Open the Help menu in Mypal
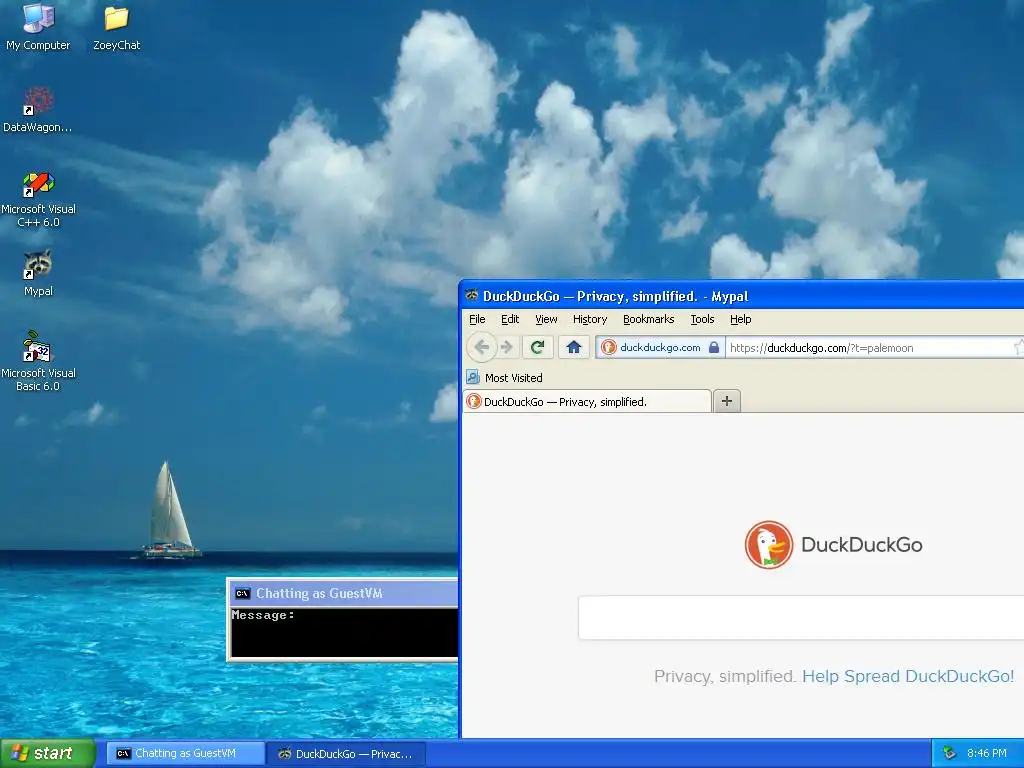The image size is (1024, 768). pyautogui.click(x=741, y=319)
